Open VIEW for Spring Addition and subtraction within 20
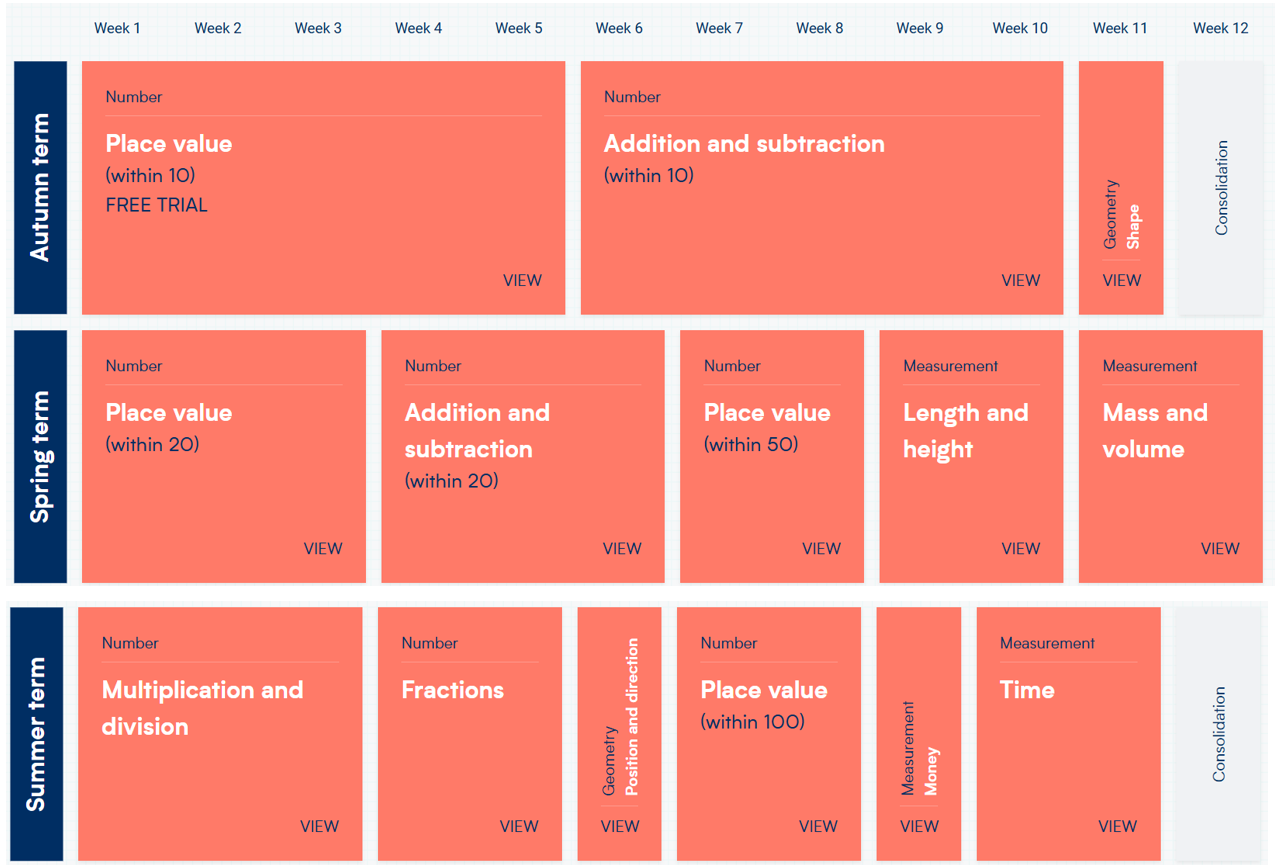 (621, 549)
